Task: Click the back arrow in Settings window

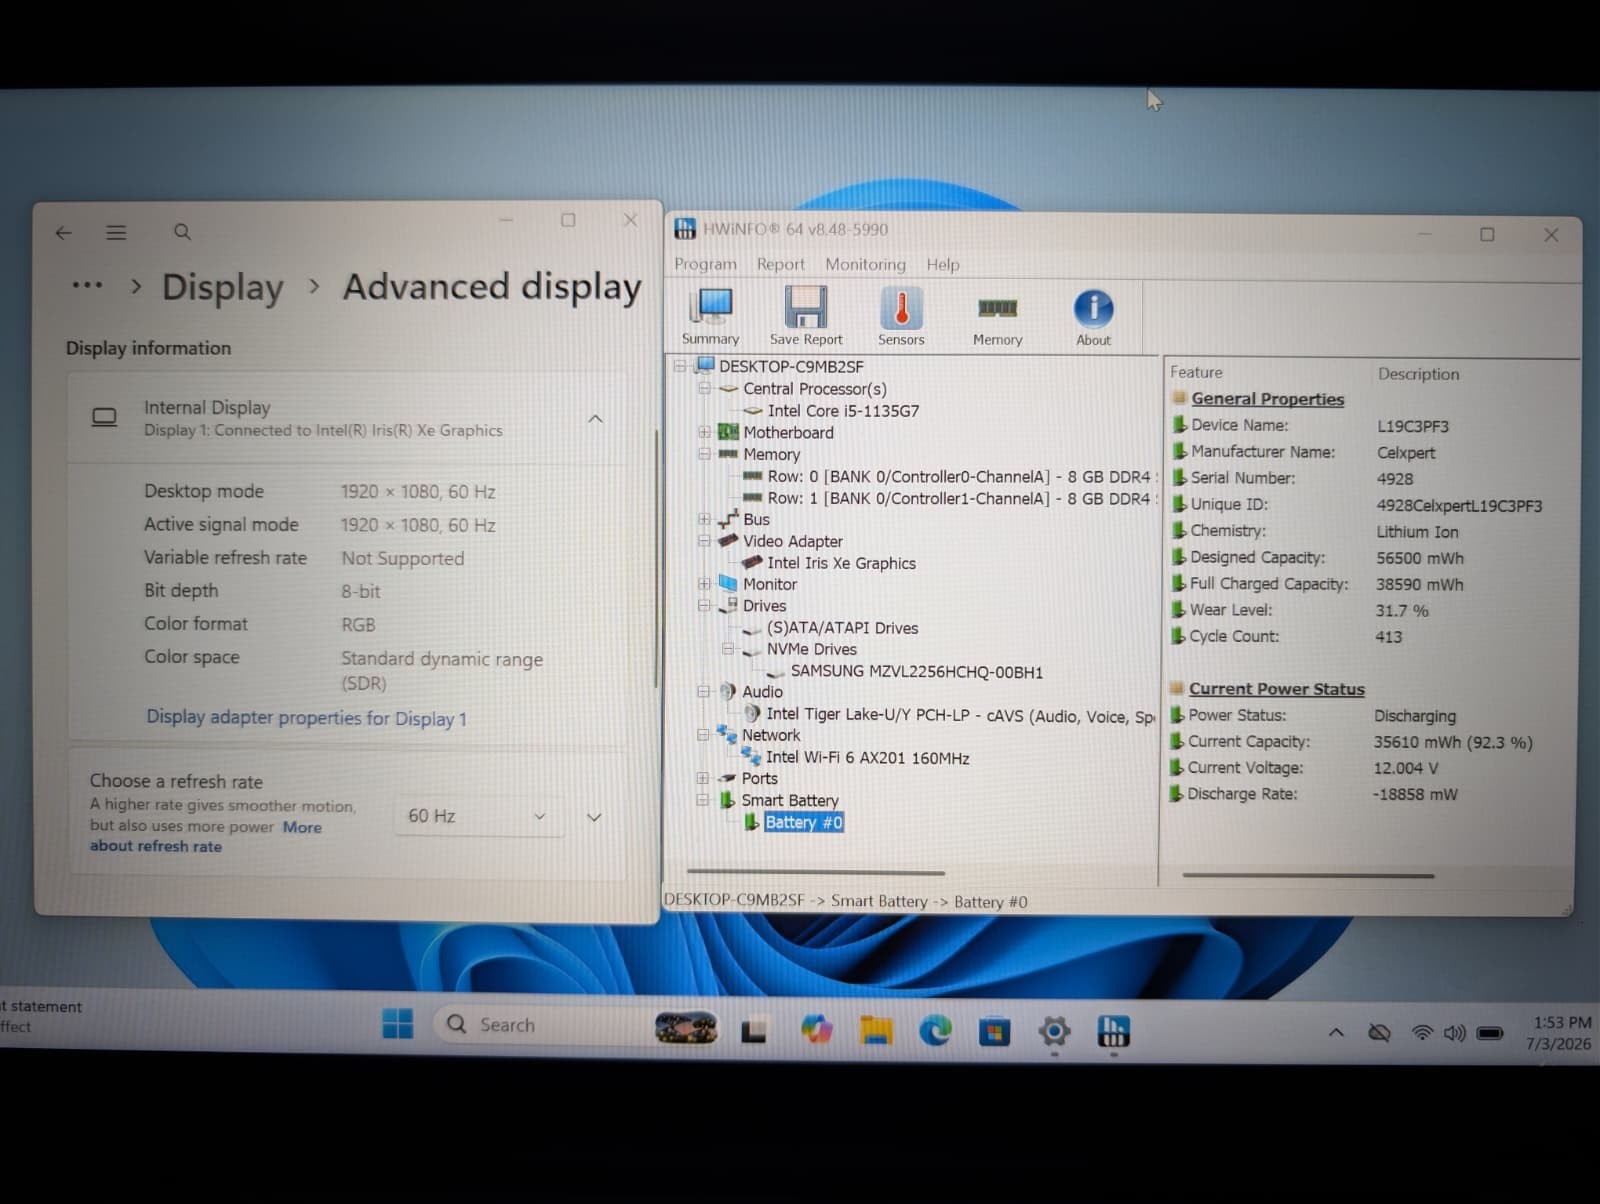Action: coord(64,233)
